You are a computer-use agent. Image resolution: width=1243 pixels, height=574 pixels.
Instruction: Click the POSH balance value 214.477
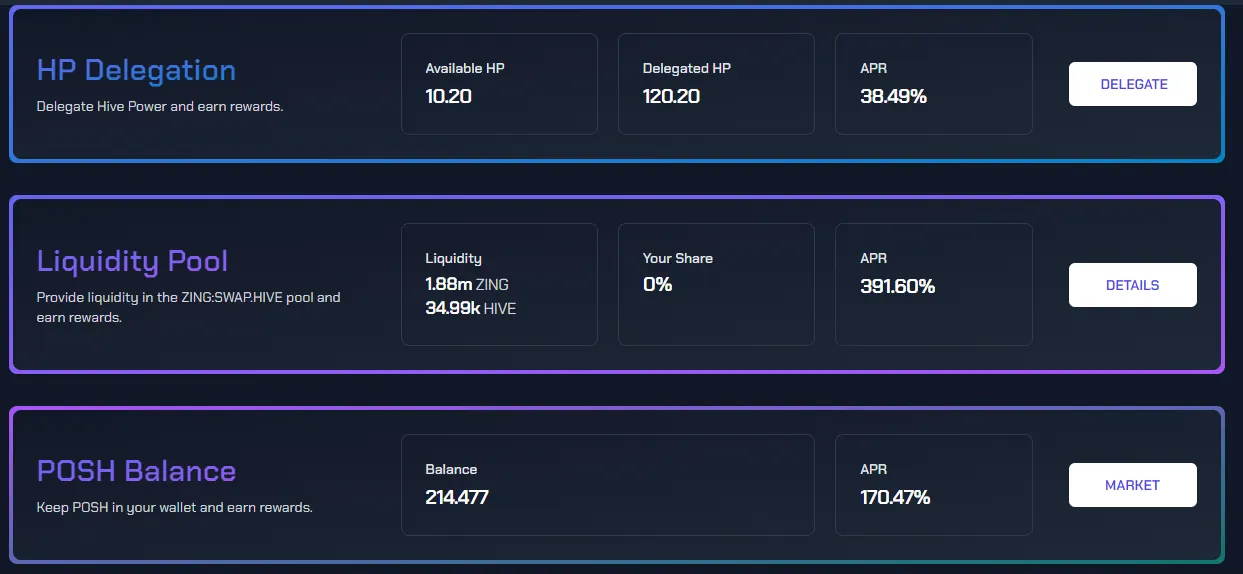click(x=457, y=497)
